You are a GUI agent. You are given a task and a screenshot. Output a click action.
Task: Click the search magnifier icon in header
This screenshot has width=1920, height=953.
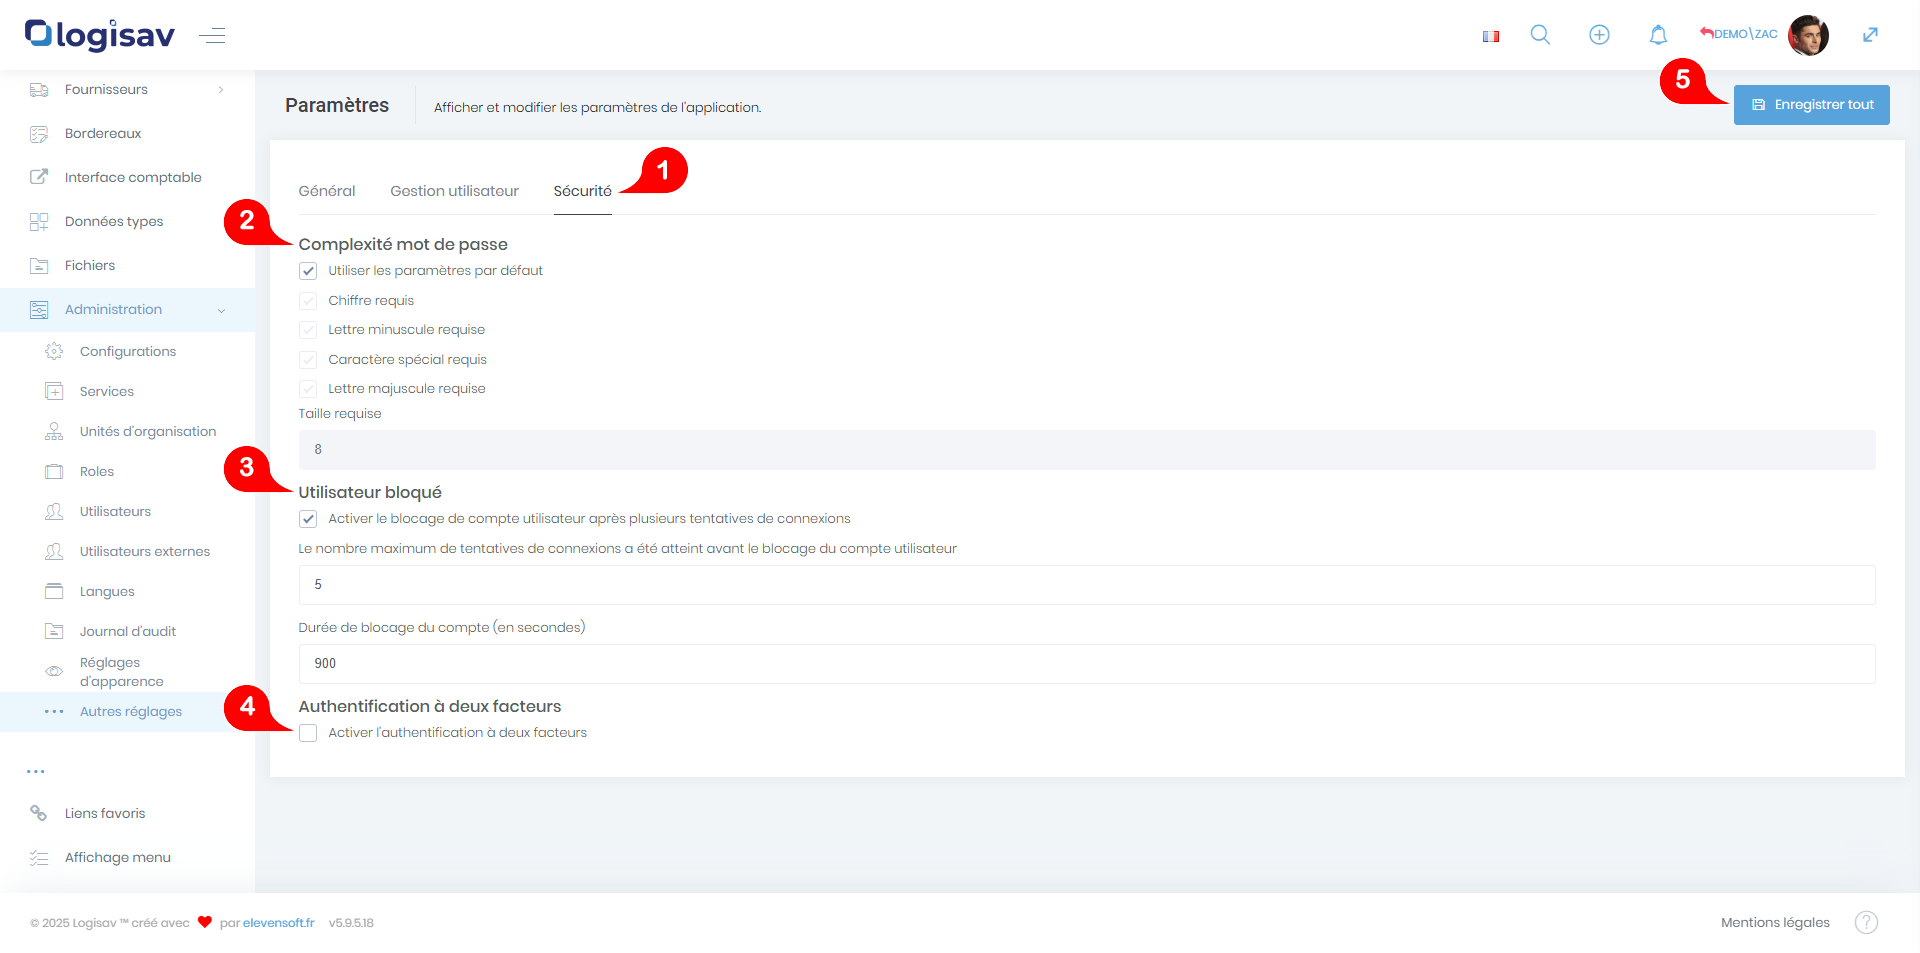pyautogui.click(x=1540, y=35)
